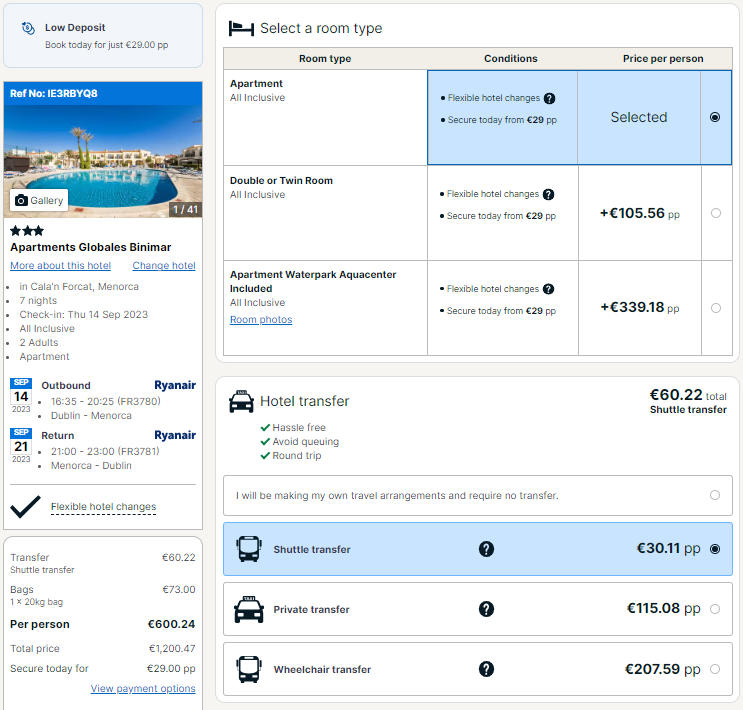The height and width of the screenshot is (710, 743).
Task: Click the Flexible hotel changes dotted link
Action: (103, 507)
